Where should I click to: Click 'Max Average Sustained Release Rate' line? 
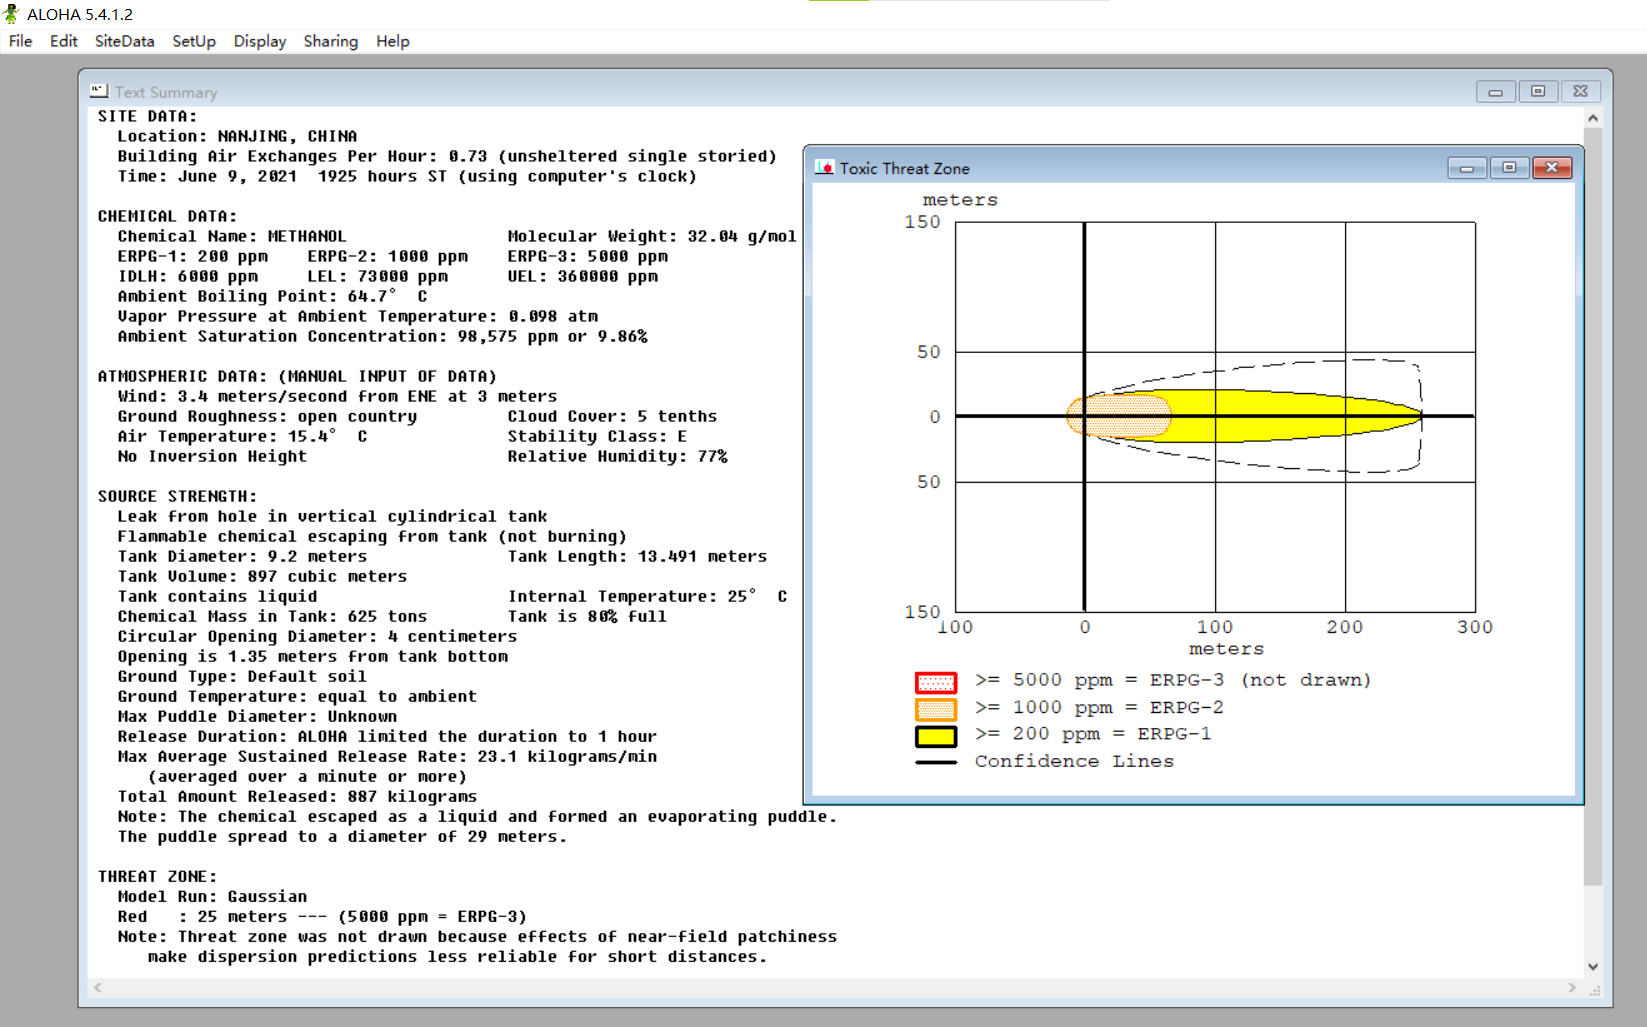tap(387, 756)
